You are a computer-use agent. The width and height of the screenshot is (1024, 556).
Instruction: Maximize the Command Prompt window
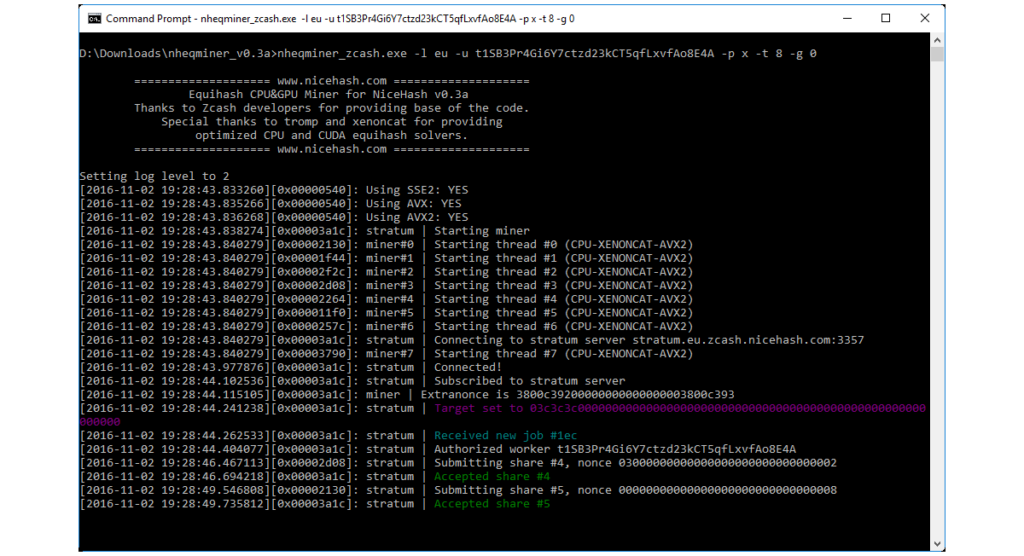pyautogui.click(x=886, y=18)
